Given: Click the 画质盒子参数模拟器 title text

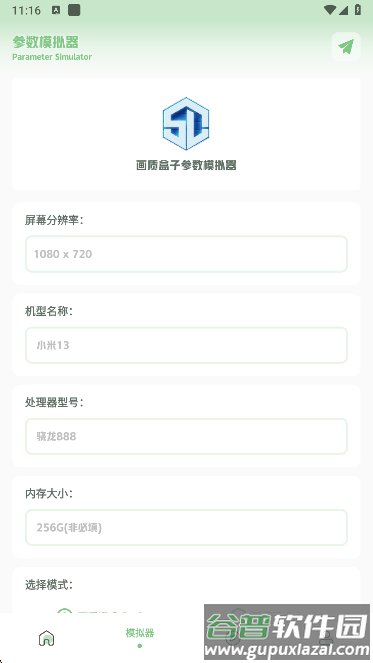Looking at the screenshot, I should (186, 165).
